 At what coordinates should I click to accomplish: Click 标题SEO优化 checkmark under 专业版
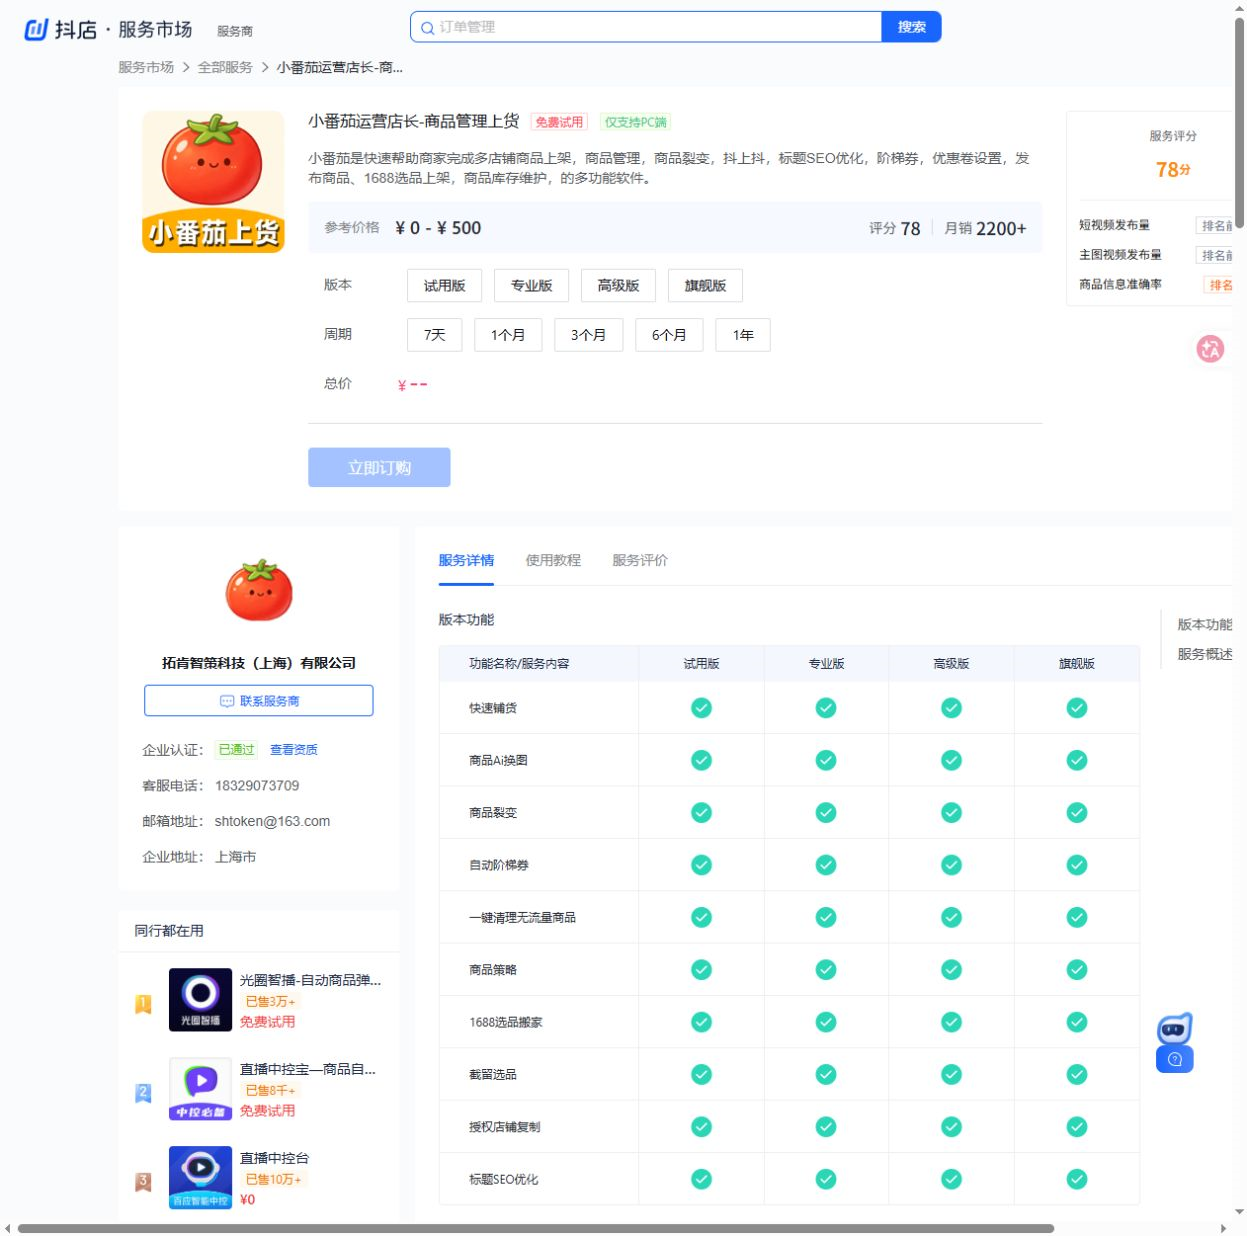click(826, 1179)
